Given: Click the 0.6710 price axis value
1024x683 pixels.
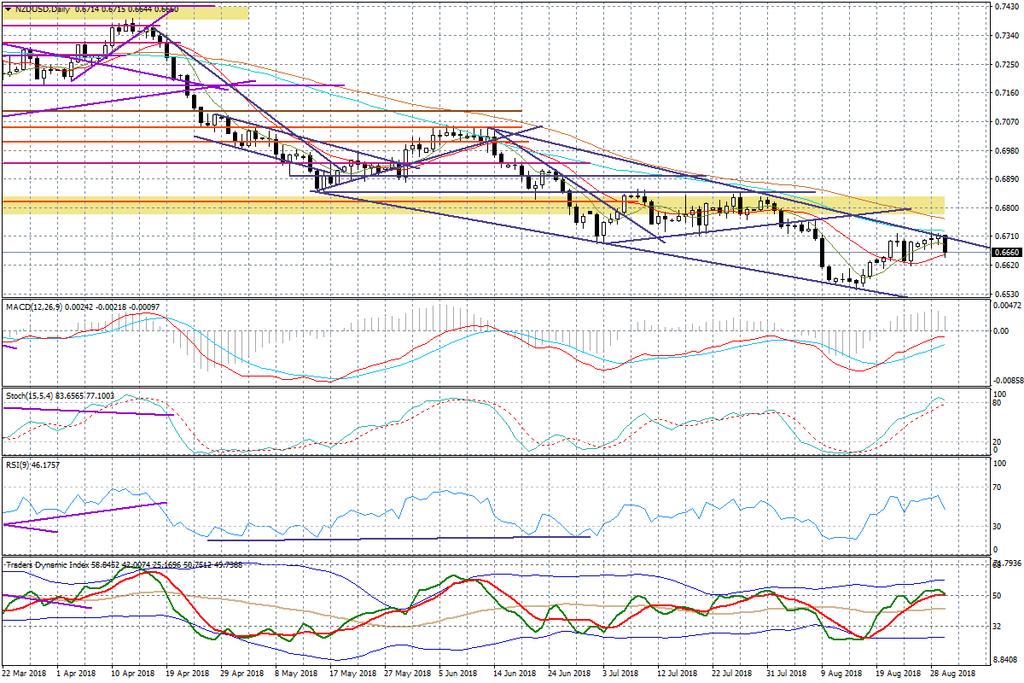Looking at the screenshot, I should (x=1006, y=236).
